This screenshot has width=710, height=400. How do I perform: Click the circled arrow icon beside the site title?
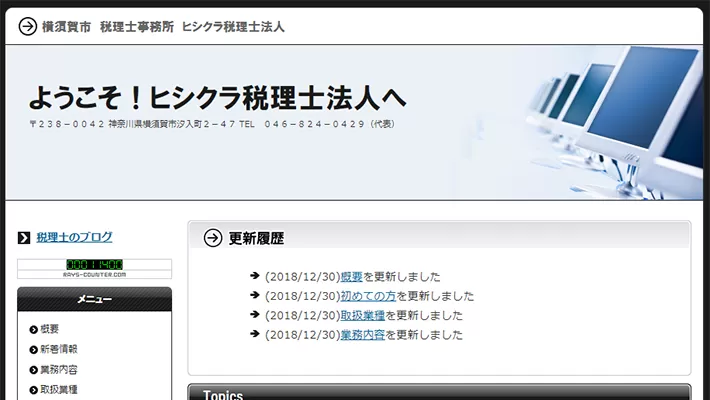click(x=28, y=26)
